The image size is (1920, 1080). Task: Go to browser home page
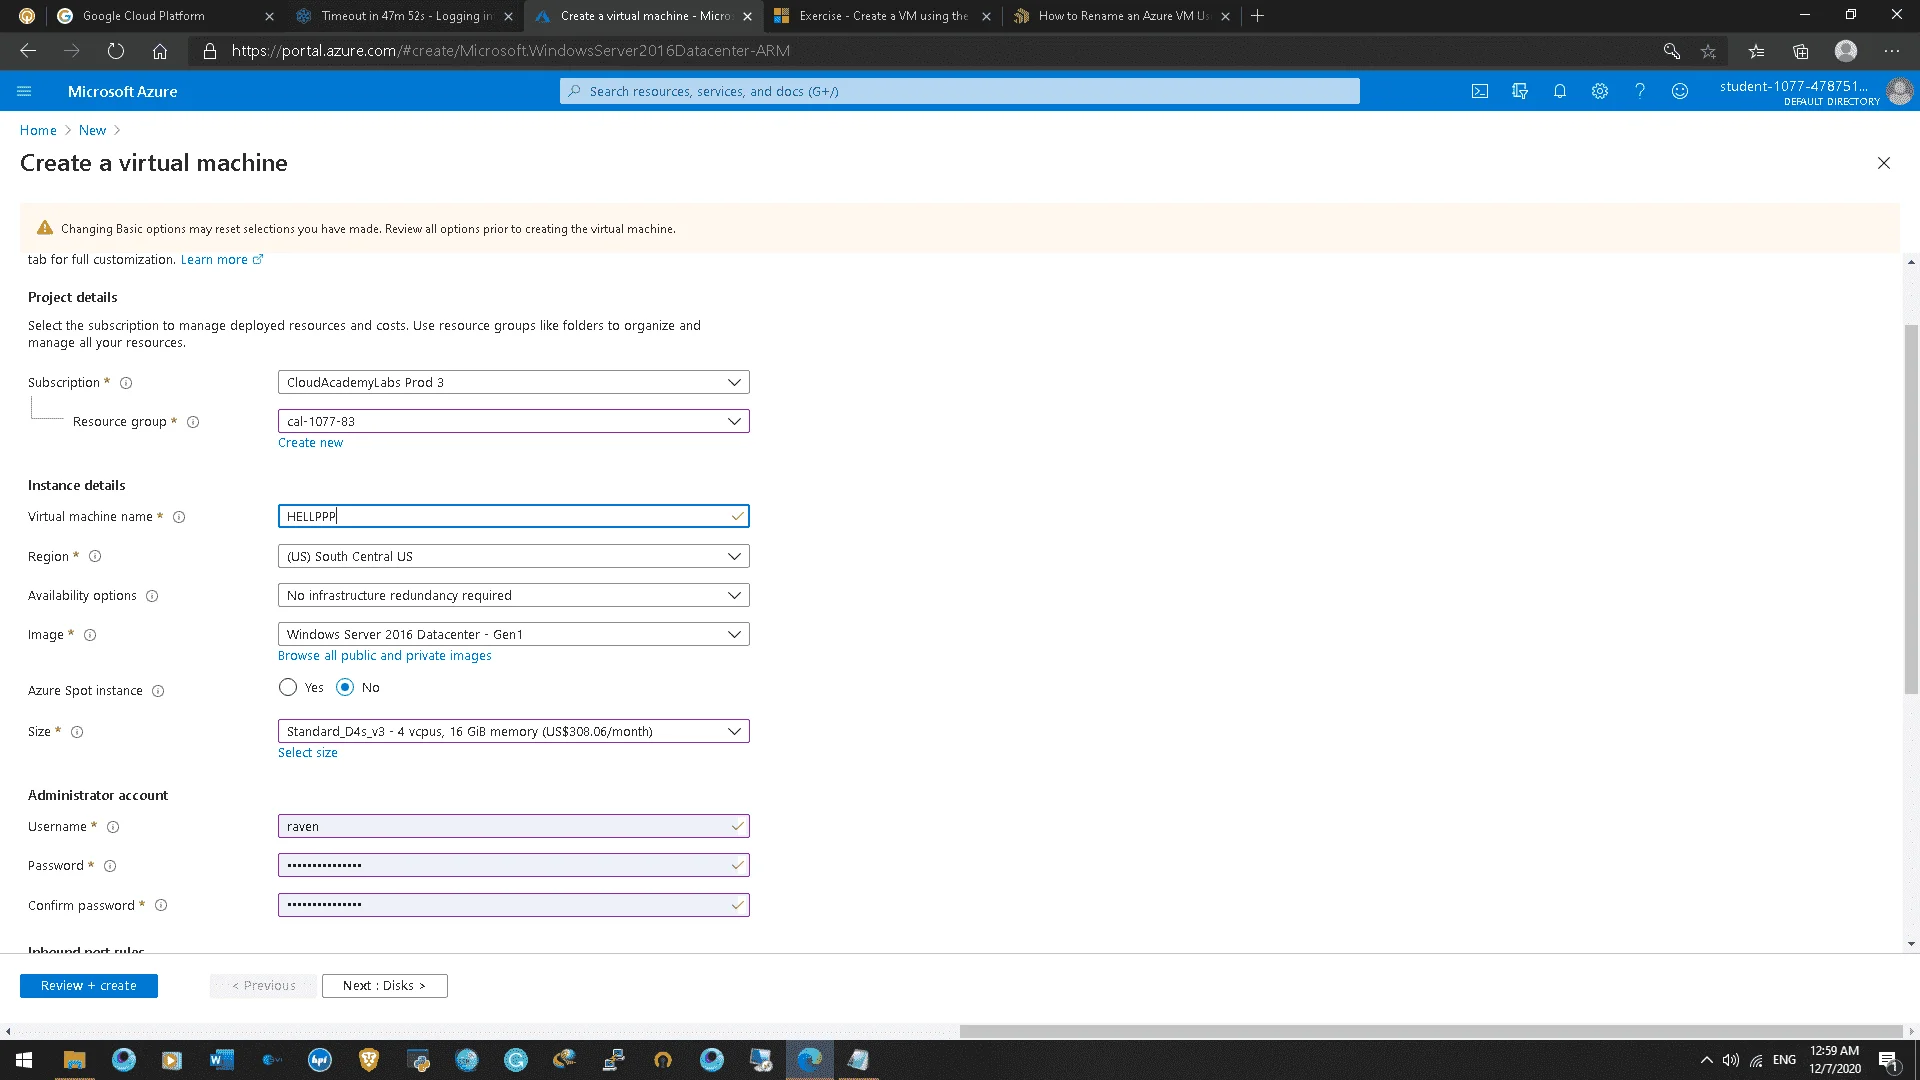point(160,51)
